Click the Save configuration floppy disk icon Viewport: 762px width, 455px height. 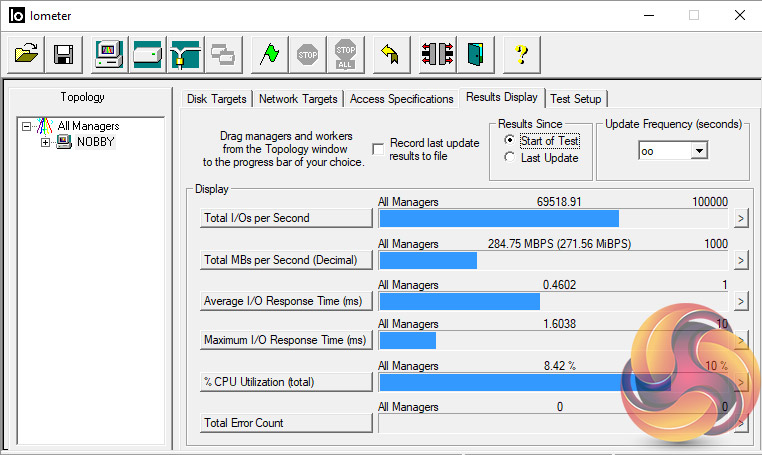(x=63, y=54)
